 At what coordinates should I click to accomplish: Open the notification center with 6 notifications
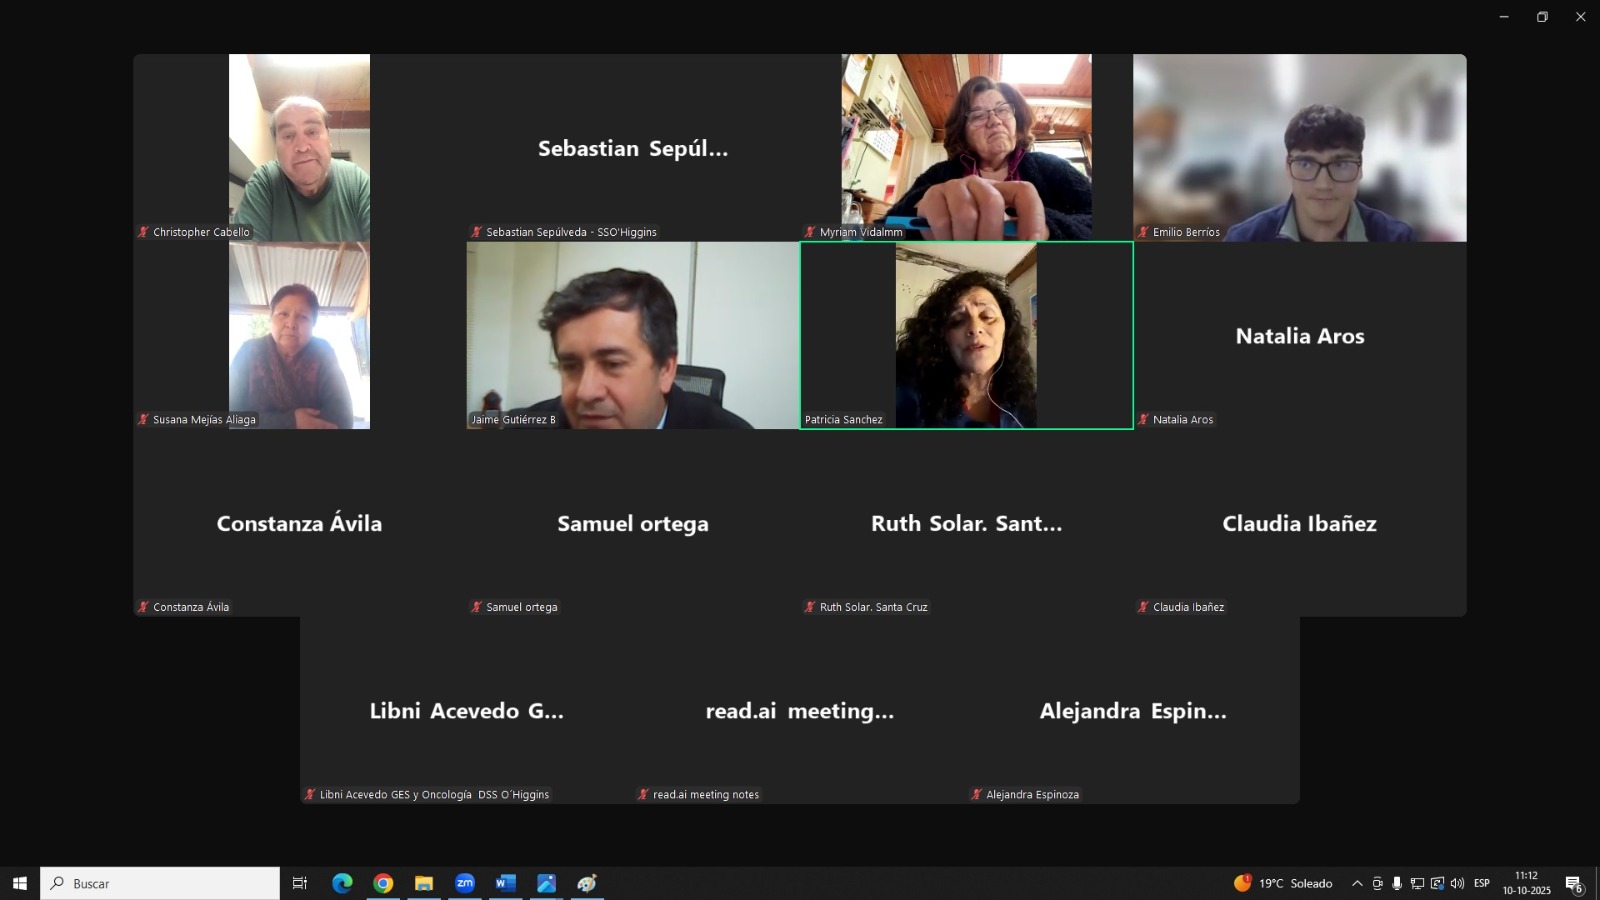click(x=1573, y=883)
